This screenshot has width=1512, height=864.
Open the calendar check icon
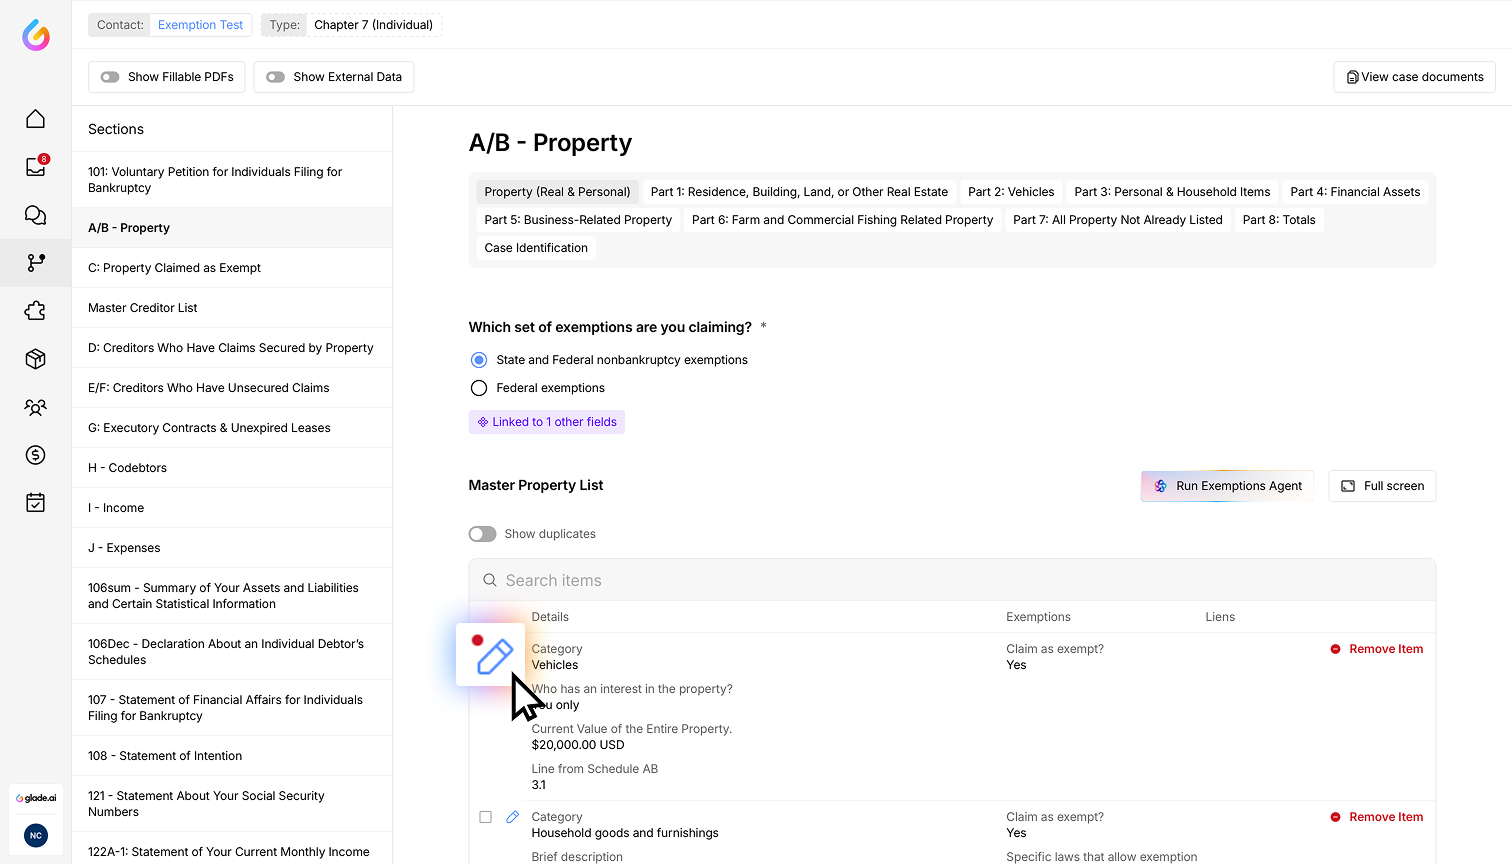35,503
